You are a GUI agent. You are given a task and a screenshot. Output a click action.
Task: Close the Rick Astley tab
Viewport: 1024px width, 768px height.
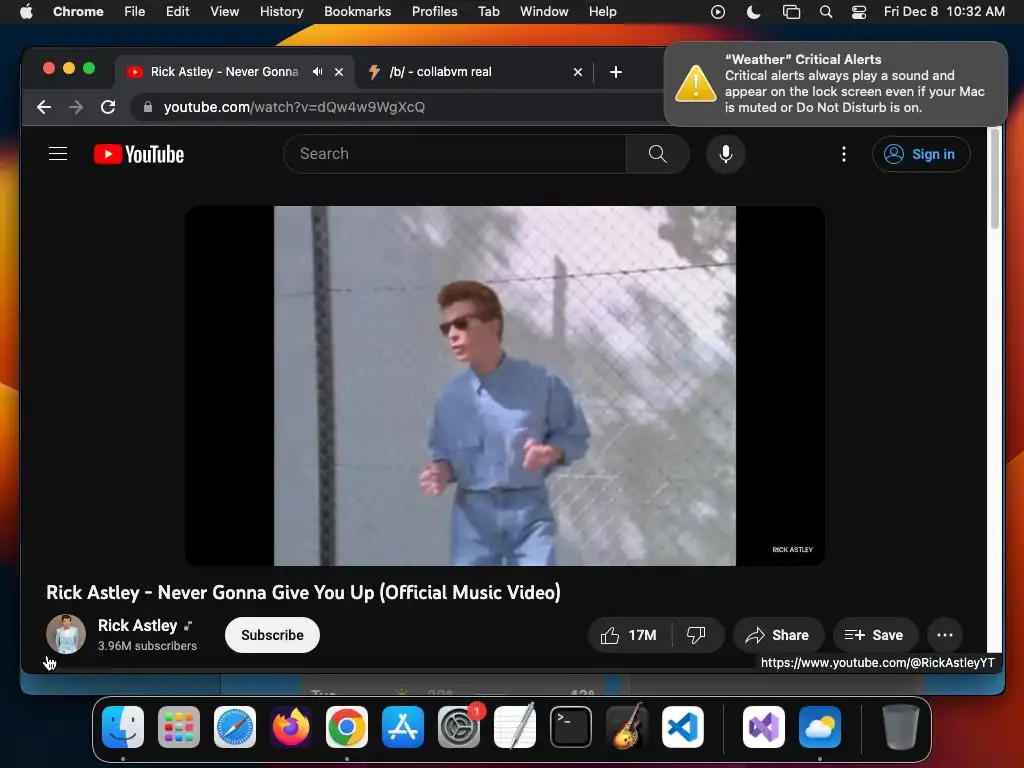tap(339, 72)
